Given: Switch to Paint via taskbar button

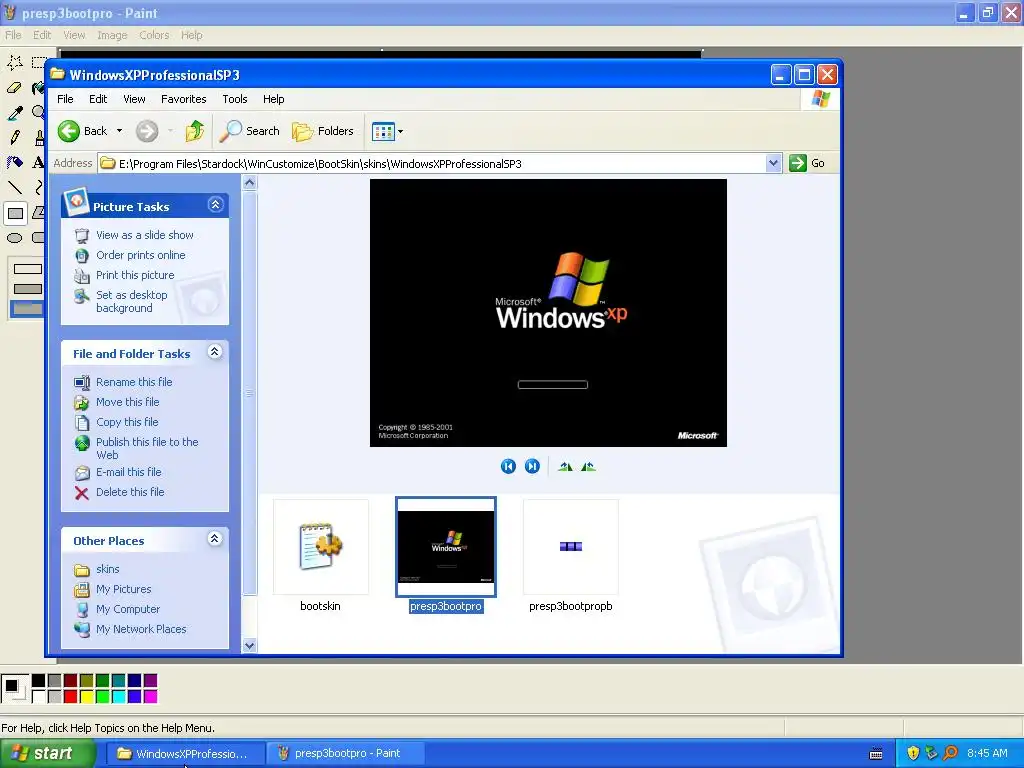Looking at the screenshot, I should (345, 754).
